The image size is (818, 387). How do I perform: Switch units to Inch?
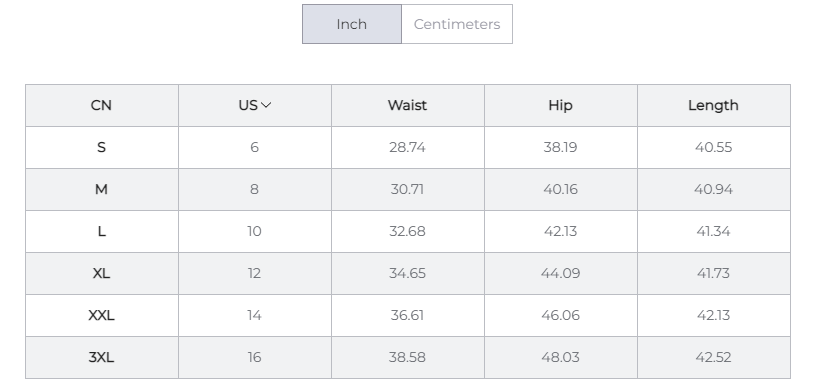coord(352,24)
